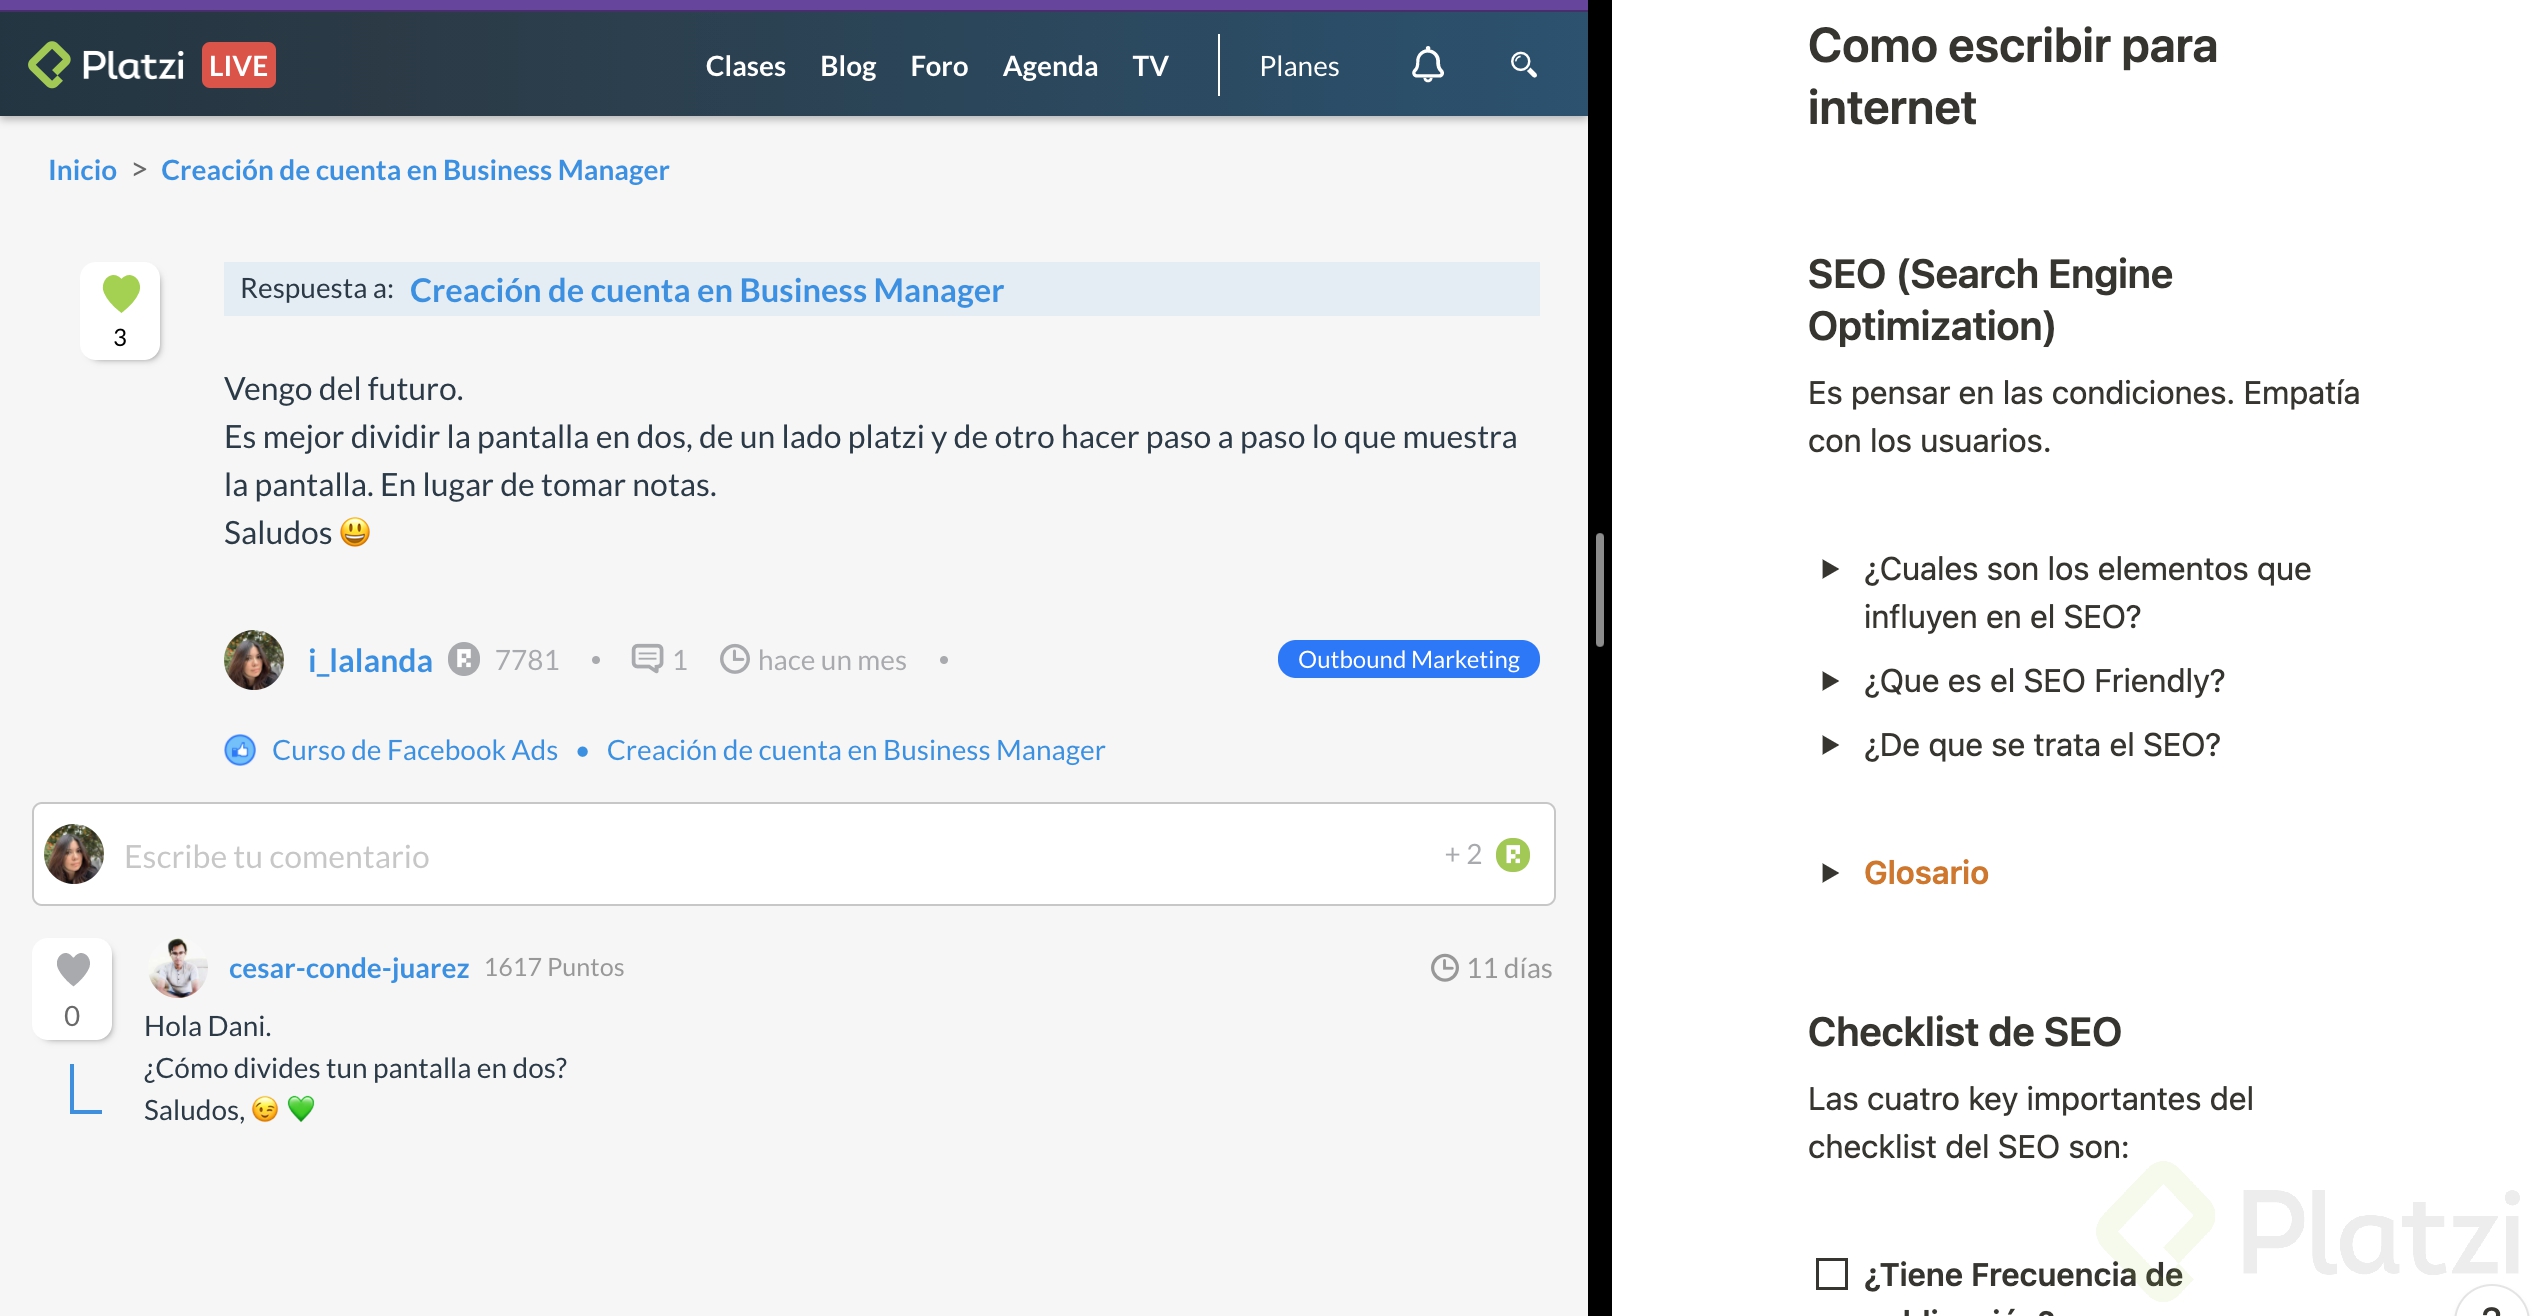Click the Facebook Ads course thumbs-up icon
Image resolution: width=2546 pixels, height=1316 pixels.
[x=240, y=750]
